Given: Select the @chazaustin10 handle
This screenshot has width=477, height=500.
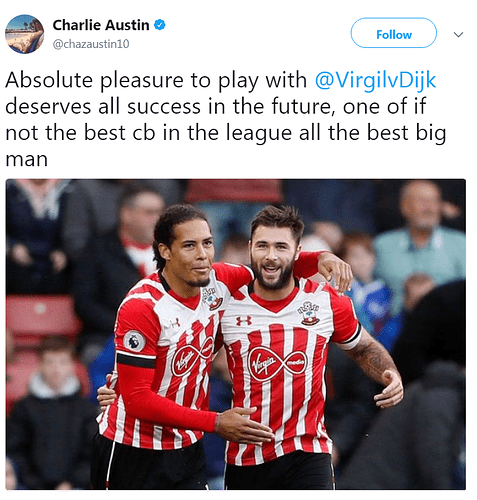Looking at the screenshot, I should tap(91, 44).
